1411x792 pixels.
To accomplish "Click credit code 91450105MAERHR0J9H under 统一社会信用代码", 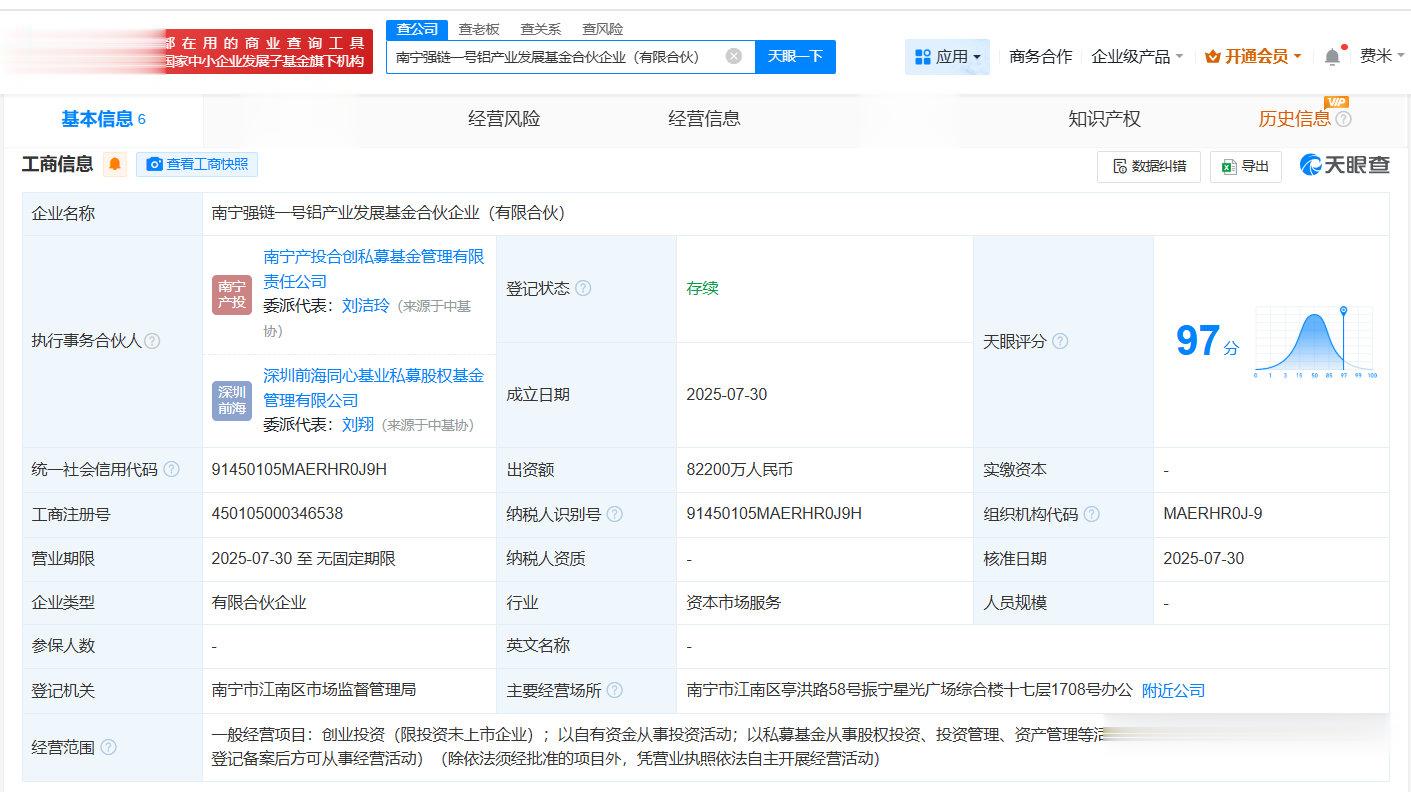I will click(299, 469).
